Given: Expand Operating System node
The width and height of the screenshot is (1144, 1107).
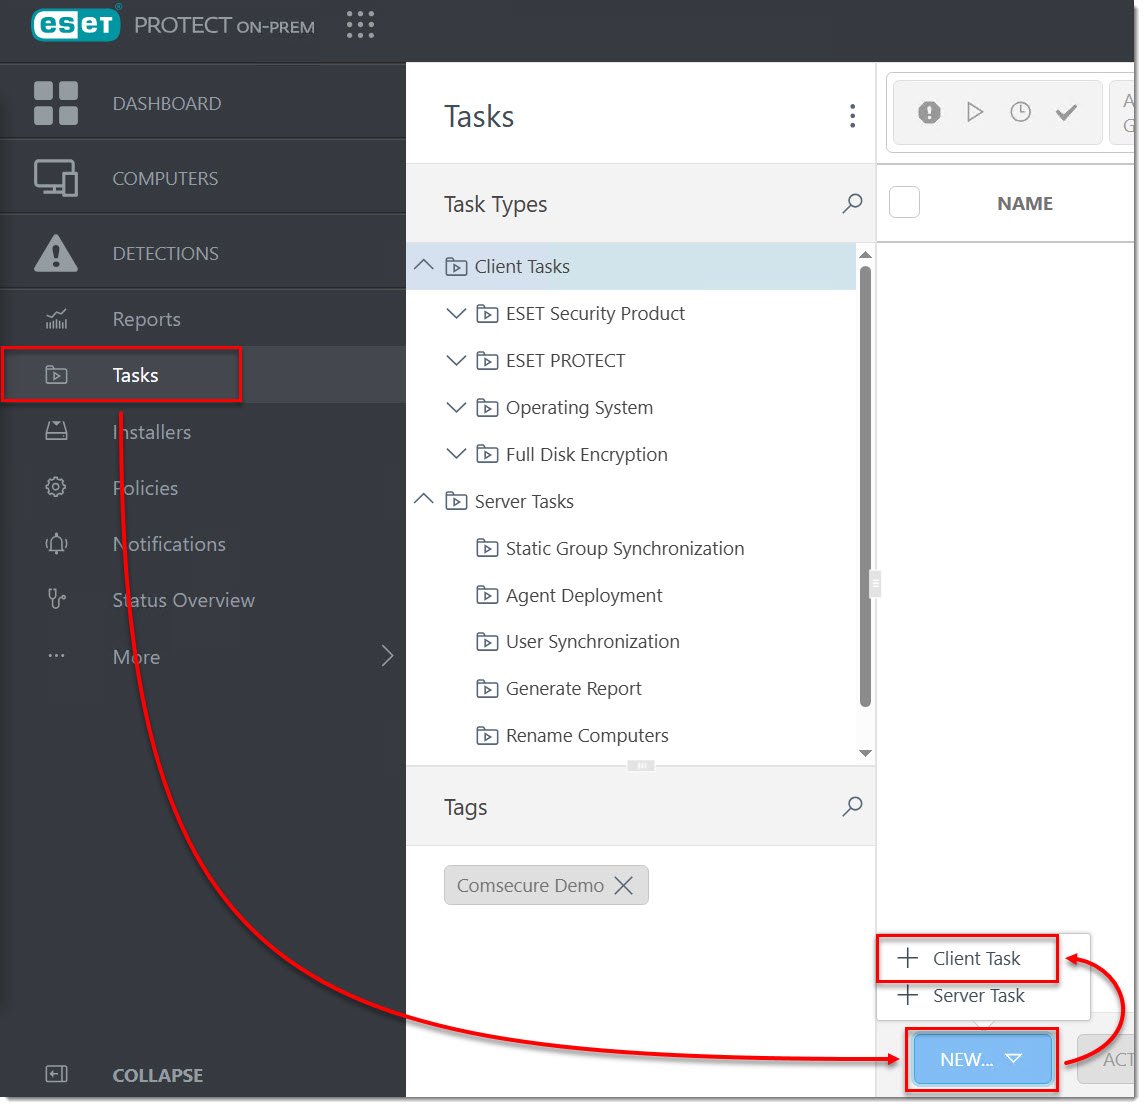Looking at the screenshot, I should click(456, 407).
